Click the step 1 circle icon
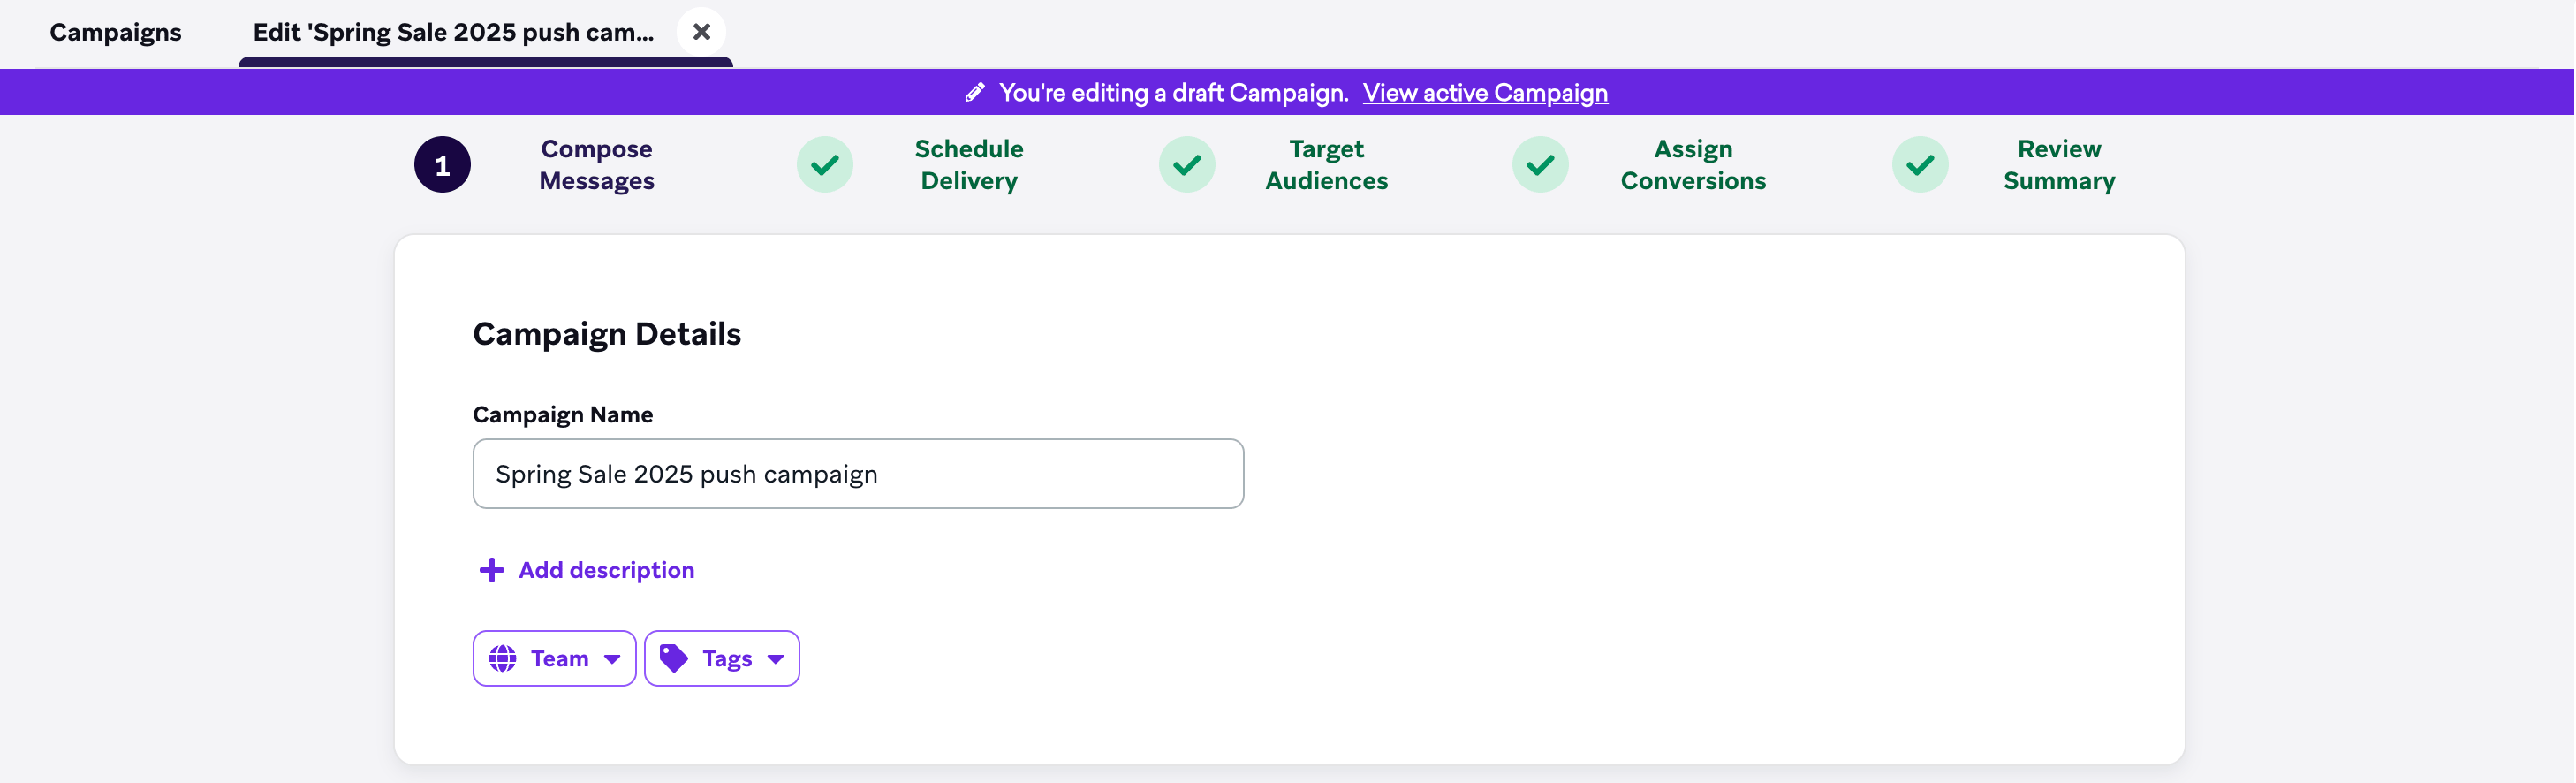This screenshot has height=783, width=2576. [442, 165]
